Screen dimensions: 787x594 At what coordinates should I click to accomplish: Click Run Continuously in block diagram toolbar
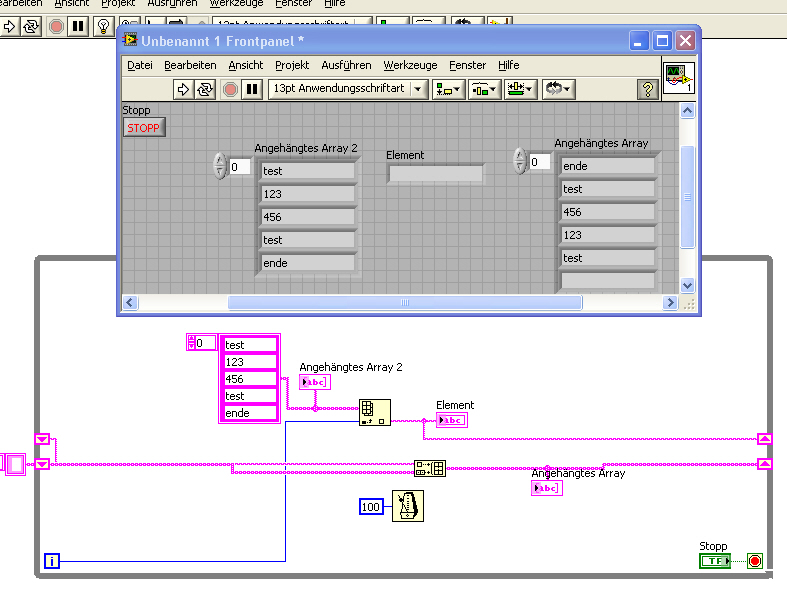point(31,26)
